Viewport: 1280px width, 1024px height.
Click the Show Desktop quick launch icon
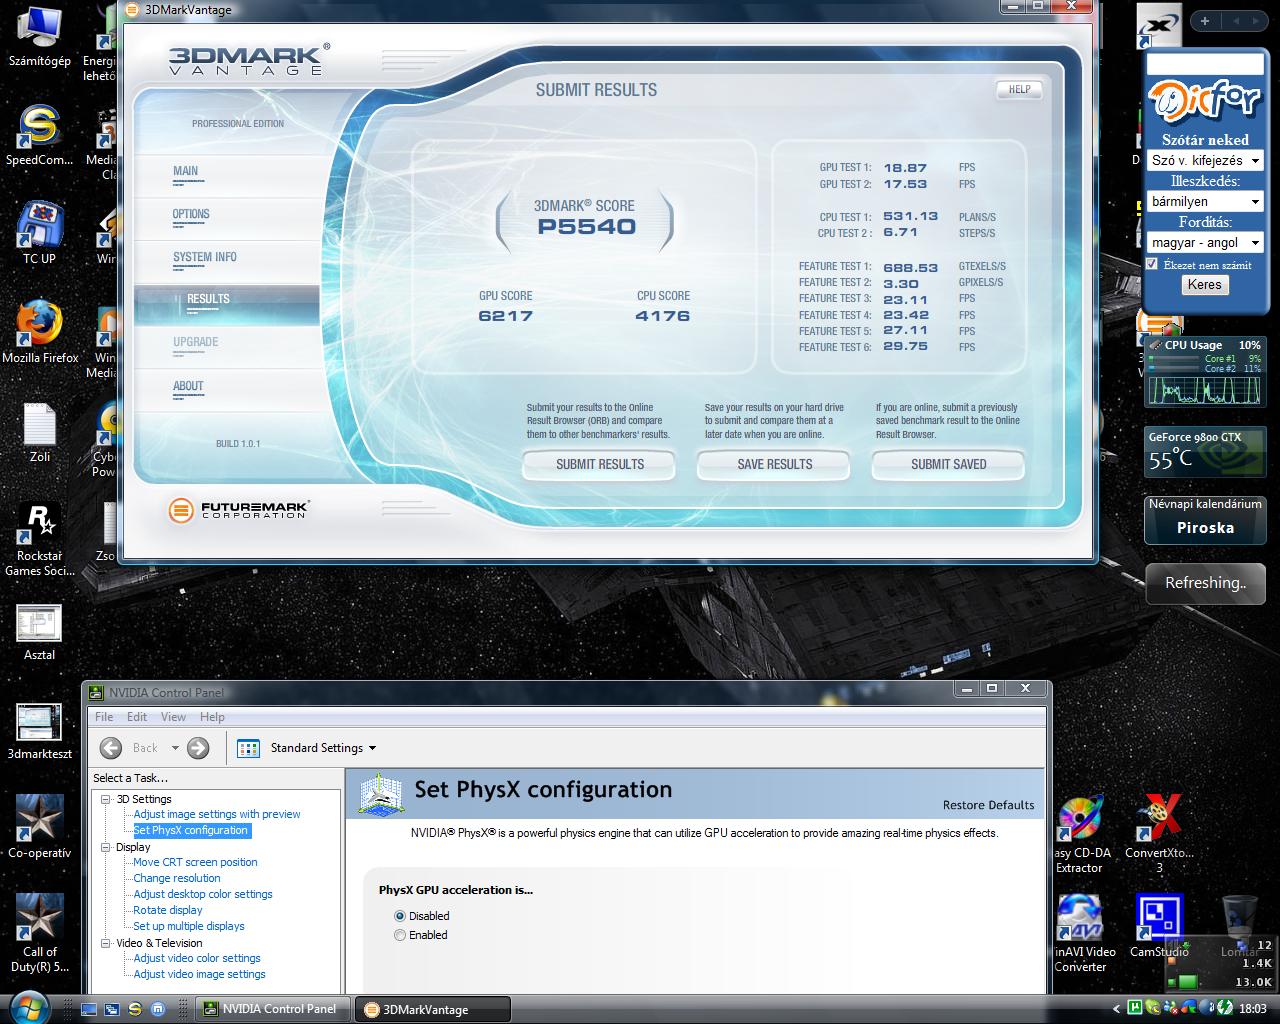[x=89, y=1009]
